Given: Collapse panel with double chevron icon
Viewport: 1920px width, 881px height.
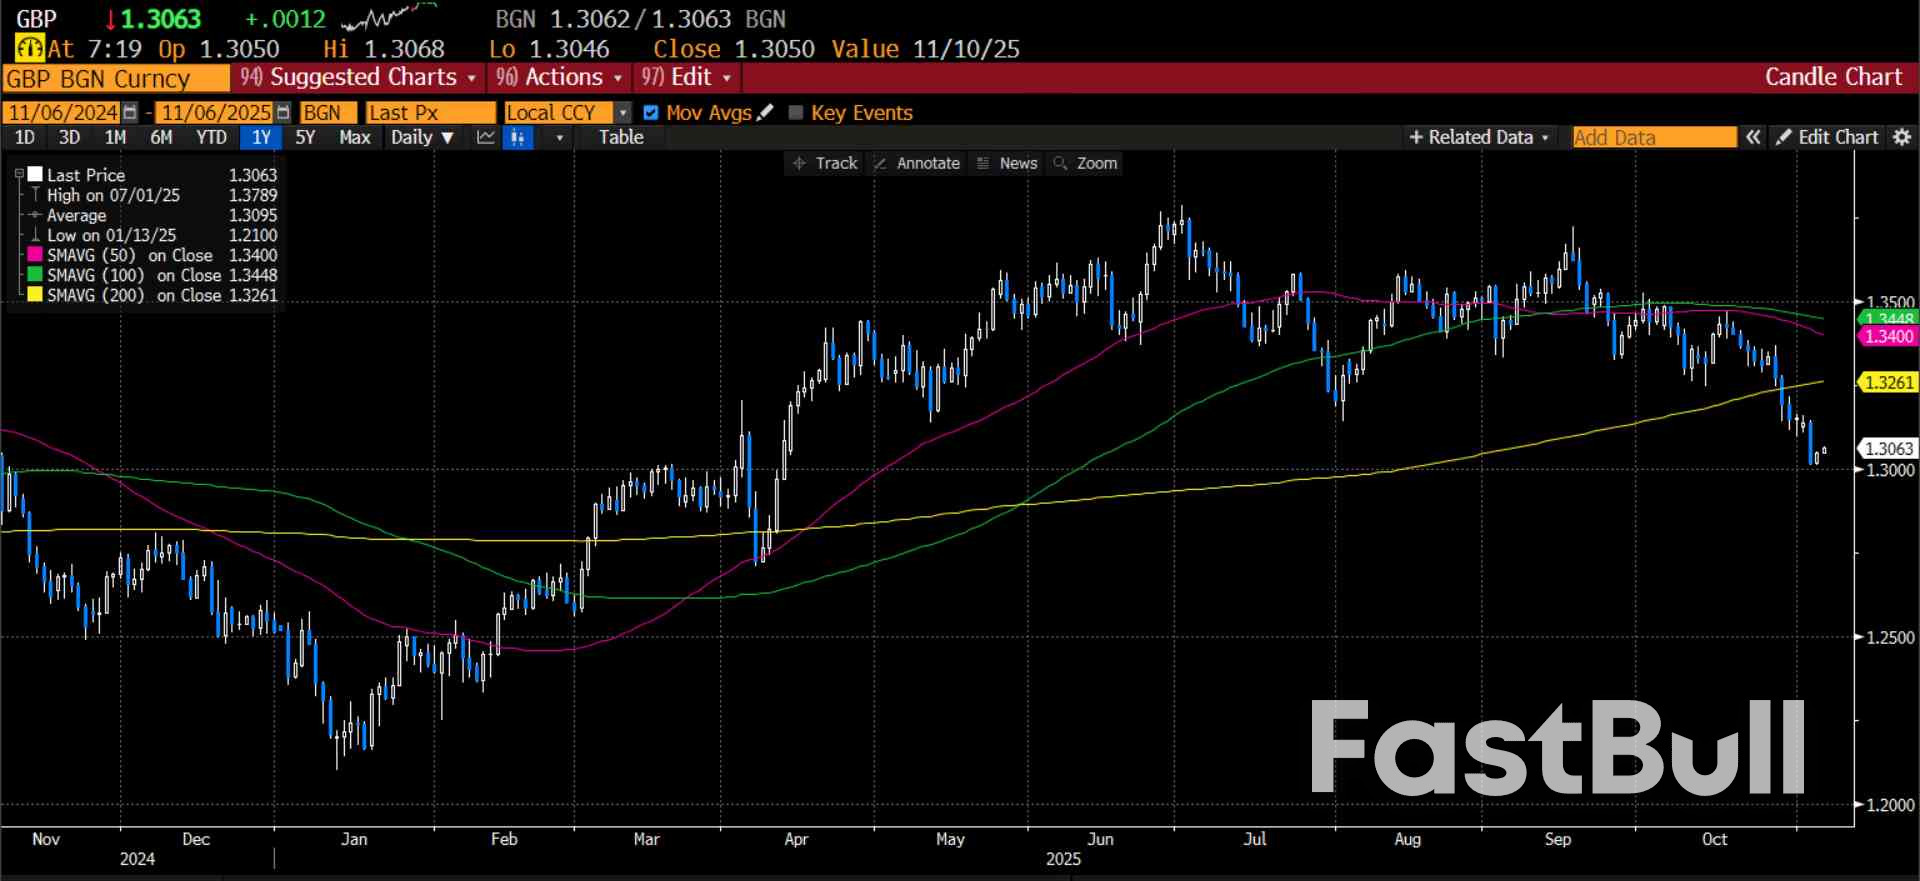Looking at the screenshot, I should [x=1753, y=138].
